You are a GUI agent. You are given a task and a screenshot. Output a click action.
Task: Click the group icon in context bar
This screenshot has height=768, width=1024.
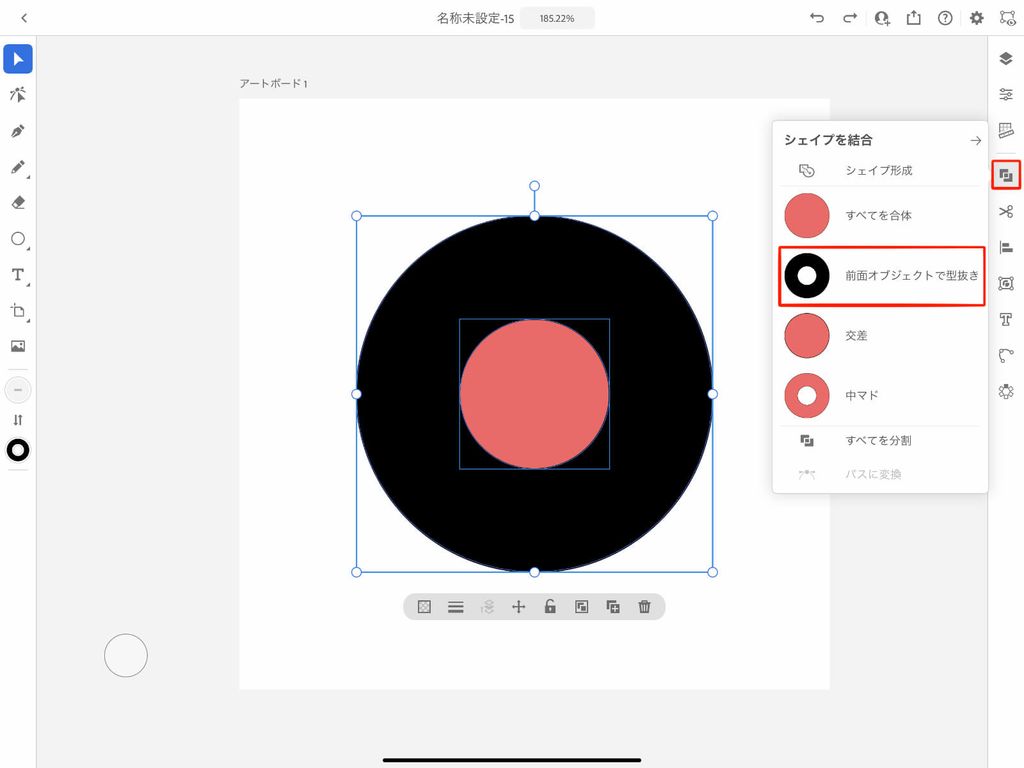pyautogui.click(x=581, y=607)
